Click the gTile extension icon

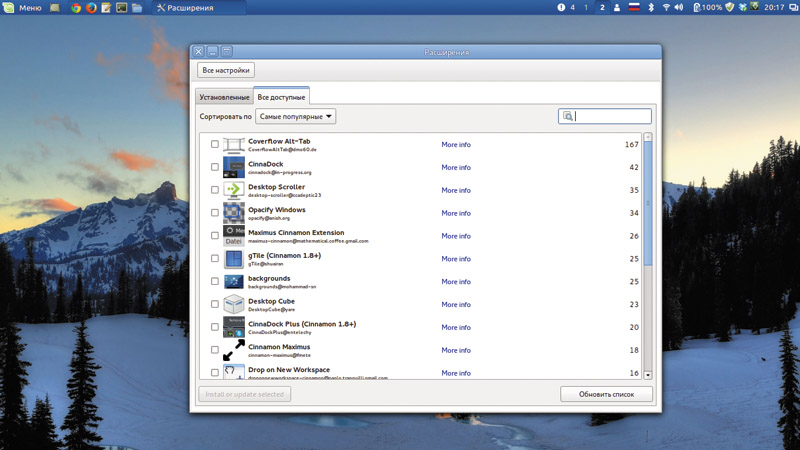(234, 259)
